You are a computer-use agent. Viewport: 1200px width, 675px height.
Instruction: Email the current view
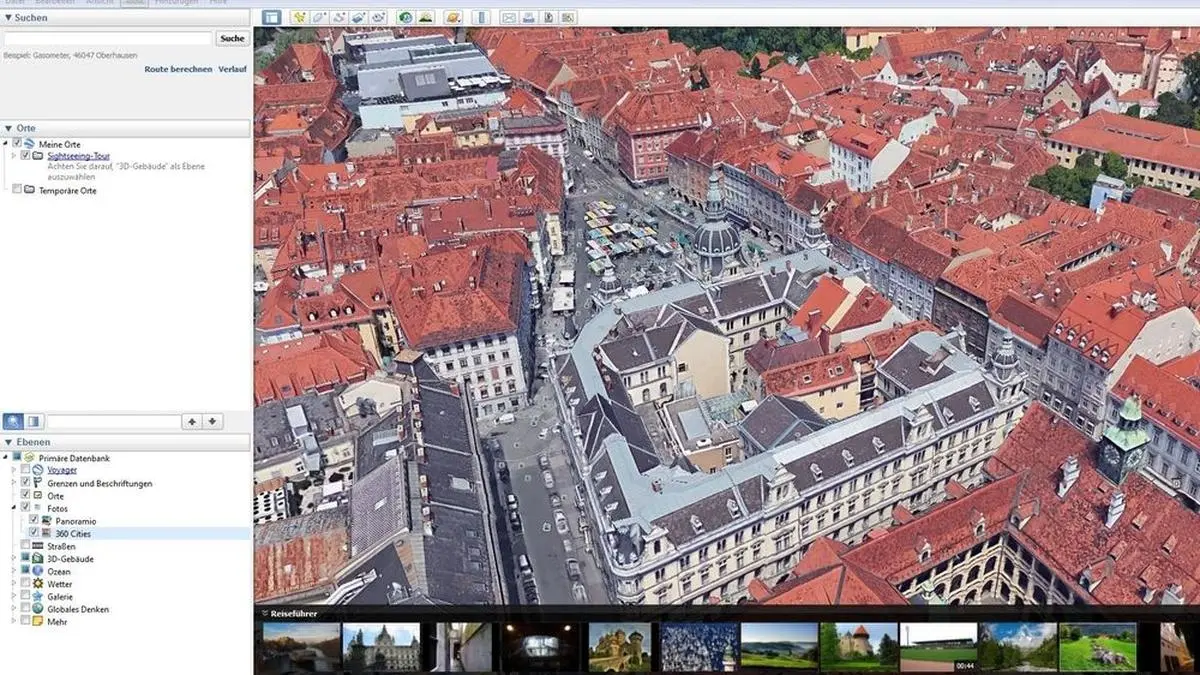[x=508, y=17]
